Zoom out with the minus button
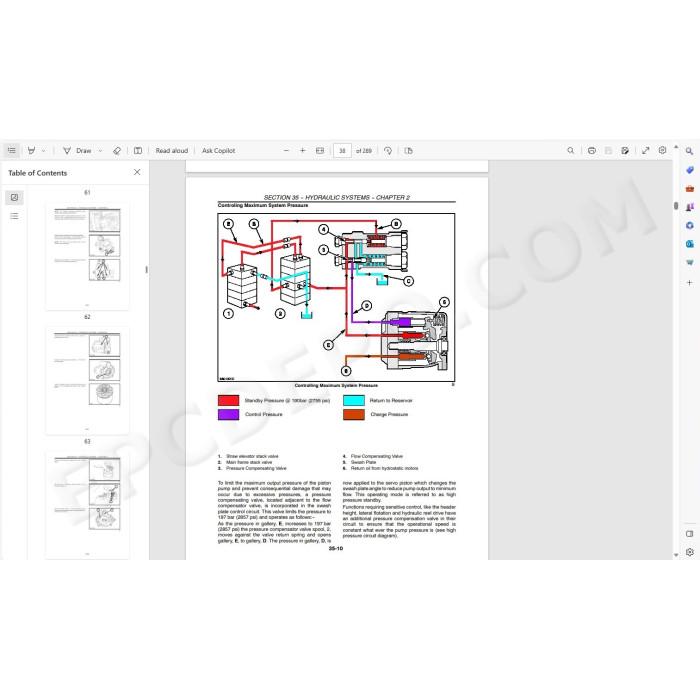Image resolution: width=700 pixels, height=700 pixels. coord(287,150)
